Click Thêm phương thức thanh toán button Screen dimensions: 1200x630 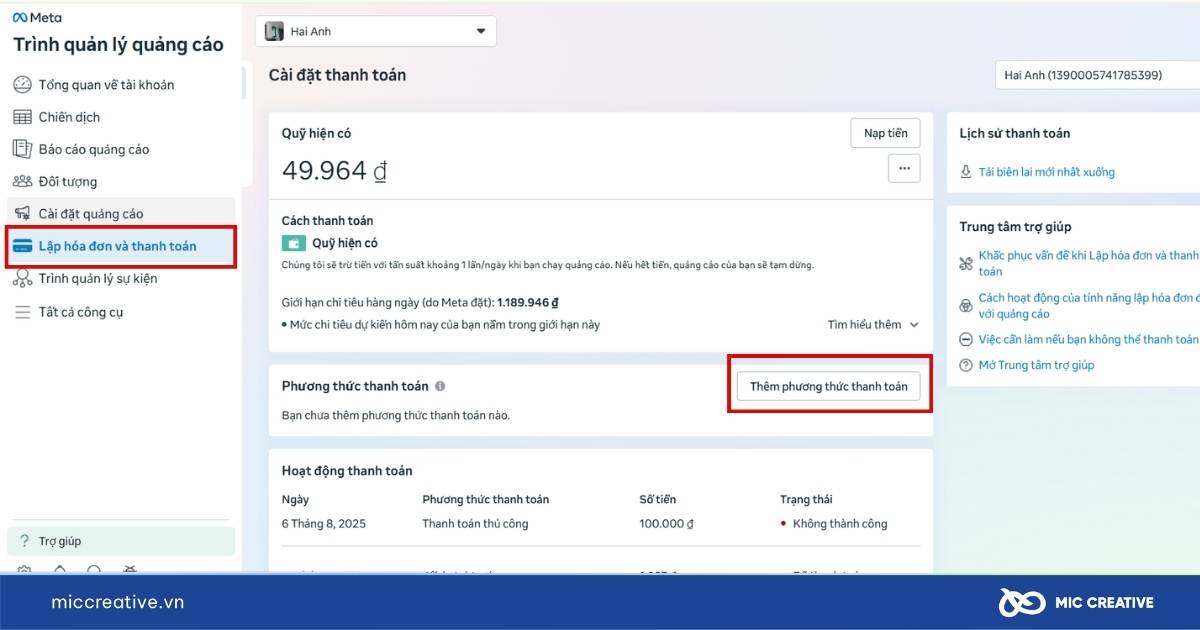(829, 386)
